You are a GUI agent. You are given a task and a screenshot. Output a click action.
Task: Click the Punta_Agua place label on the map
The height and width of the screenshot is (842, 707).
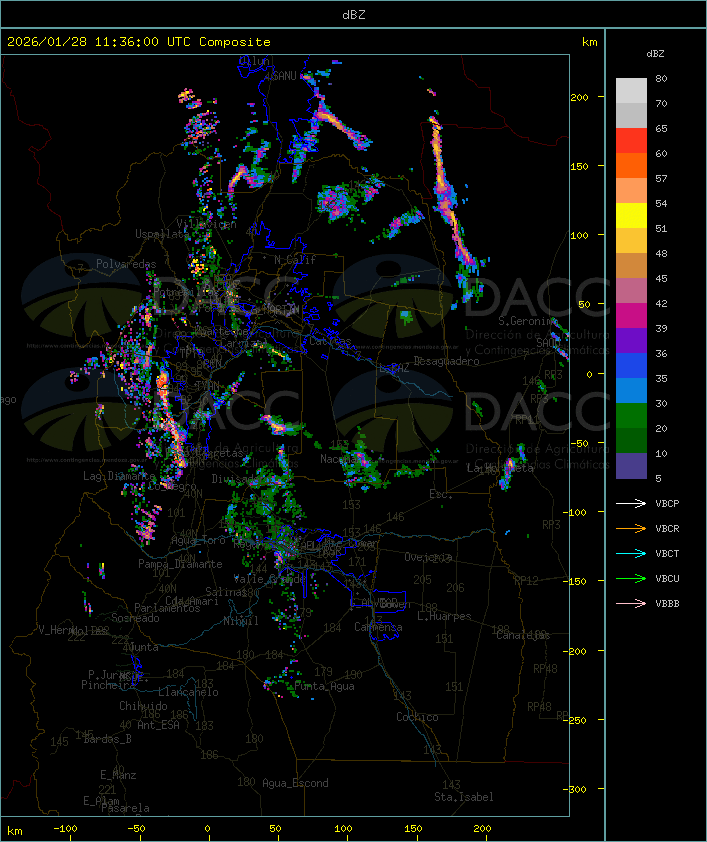[324, 686]
